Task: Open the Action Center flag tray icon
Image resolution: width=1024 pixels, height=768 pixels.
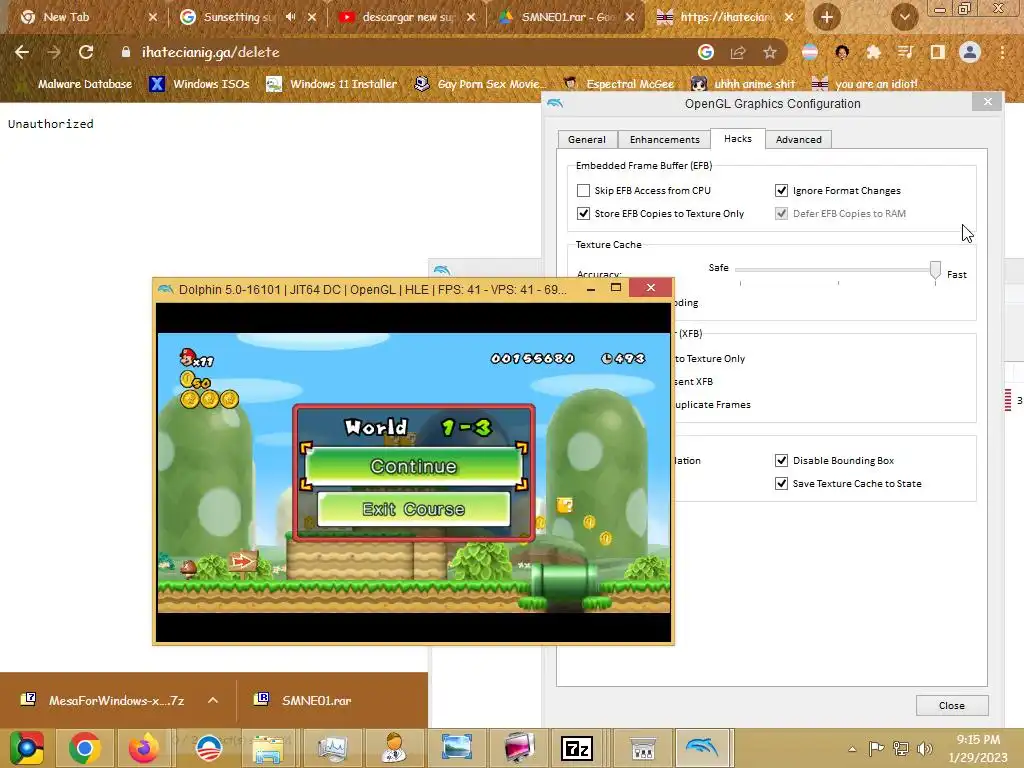Action: point(876,748)
